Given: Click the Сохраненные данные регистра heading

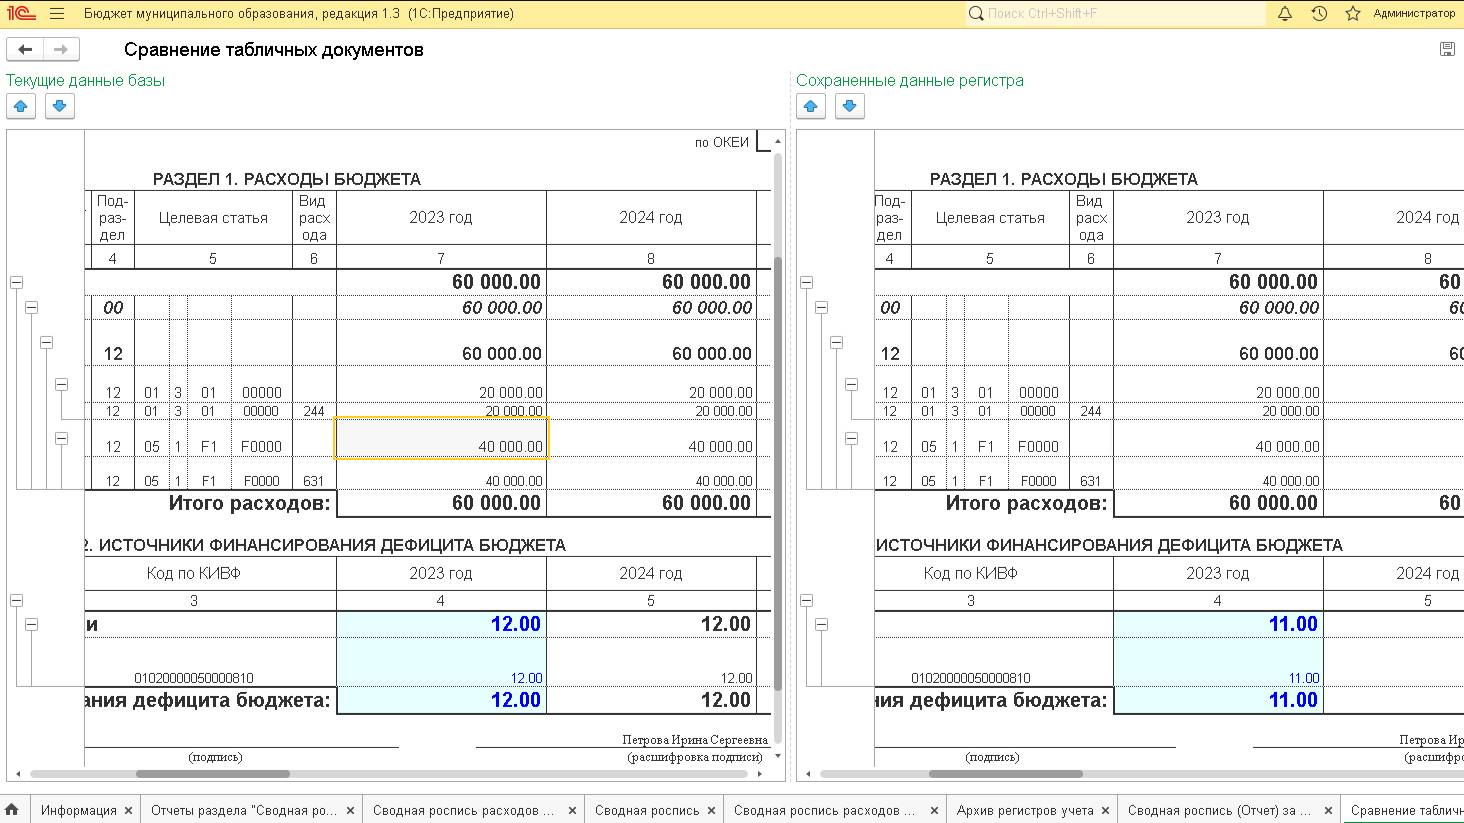Looking at the screenshot, I should click(x=910, y=80).
